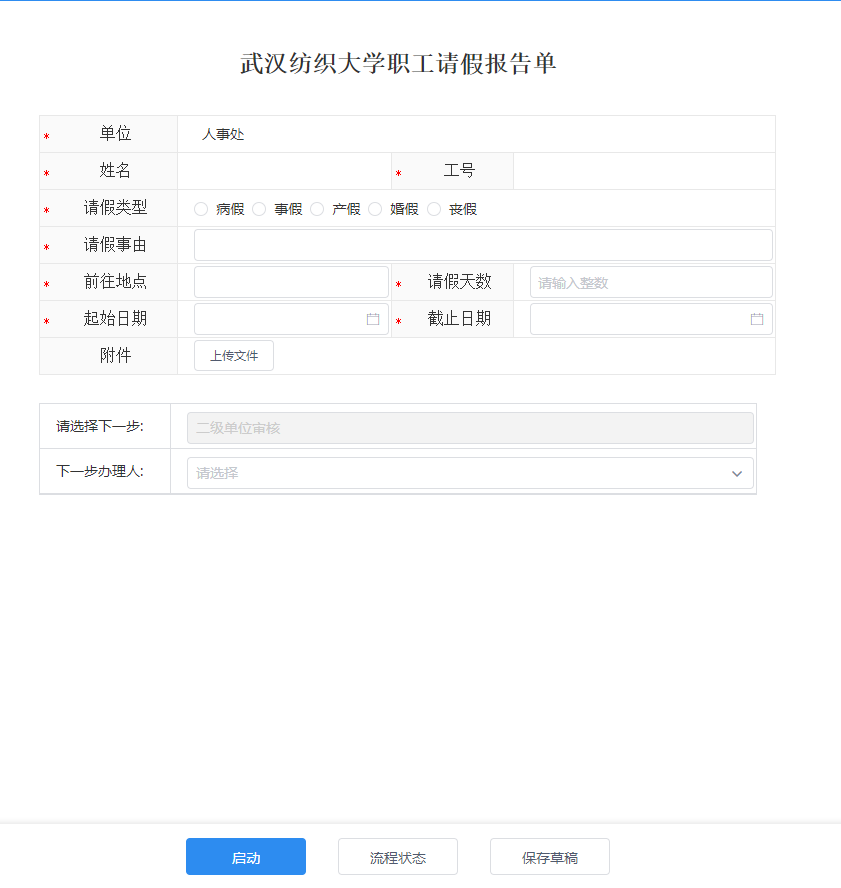Image resolution: width=841 pixels, height=888 pixels.
Task: Click the 请假类型 label
Action: point(115,208)
